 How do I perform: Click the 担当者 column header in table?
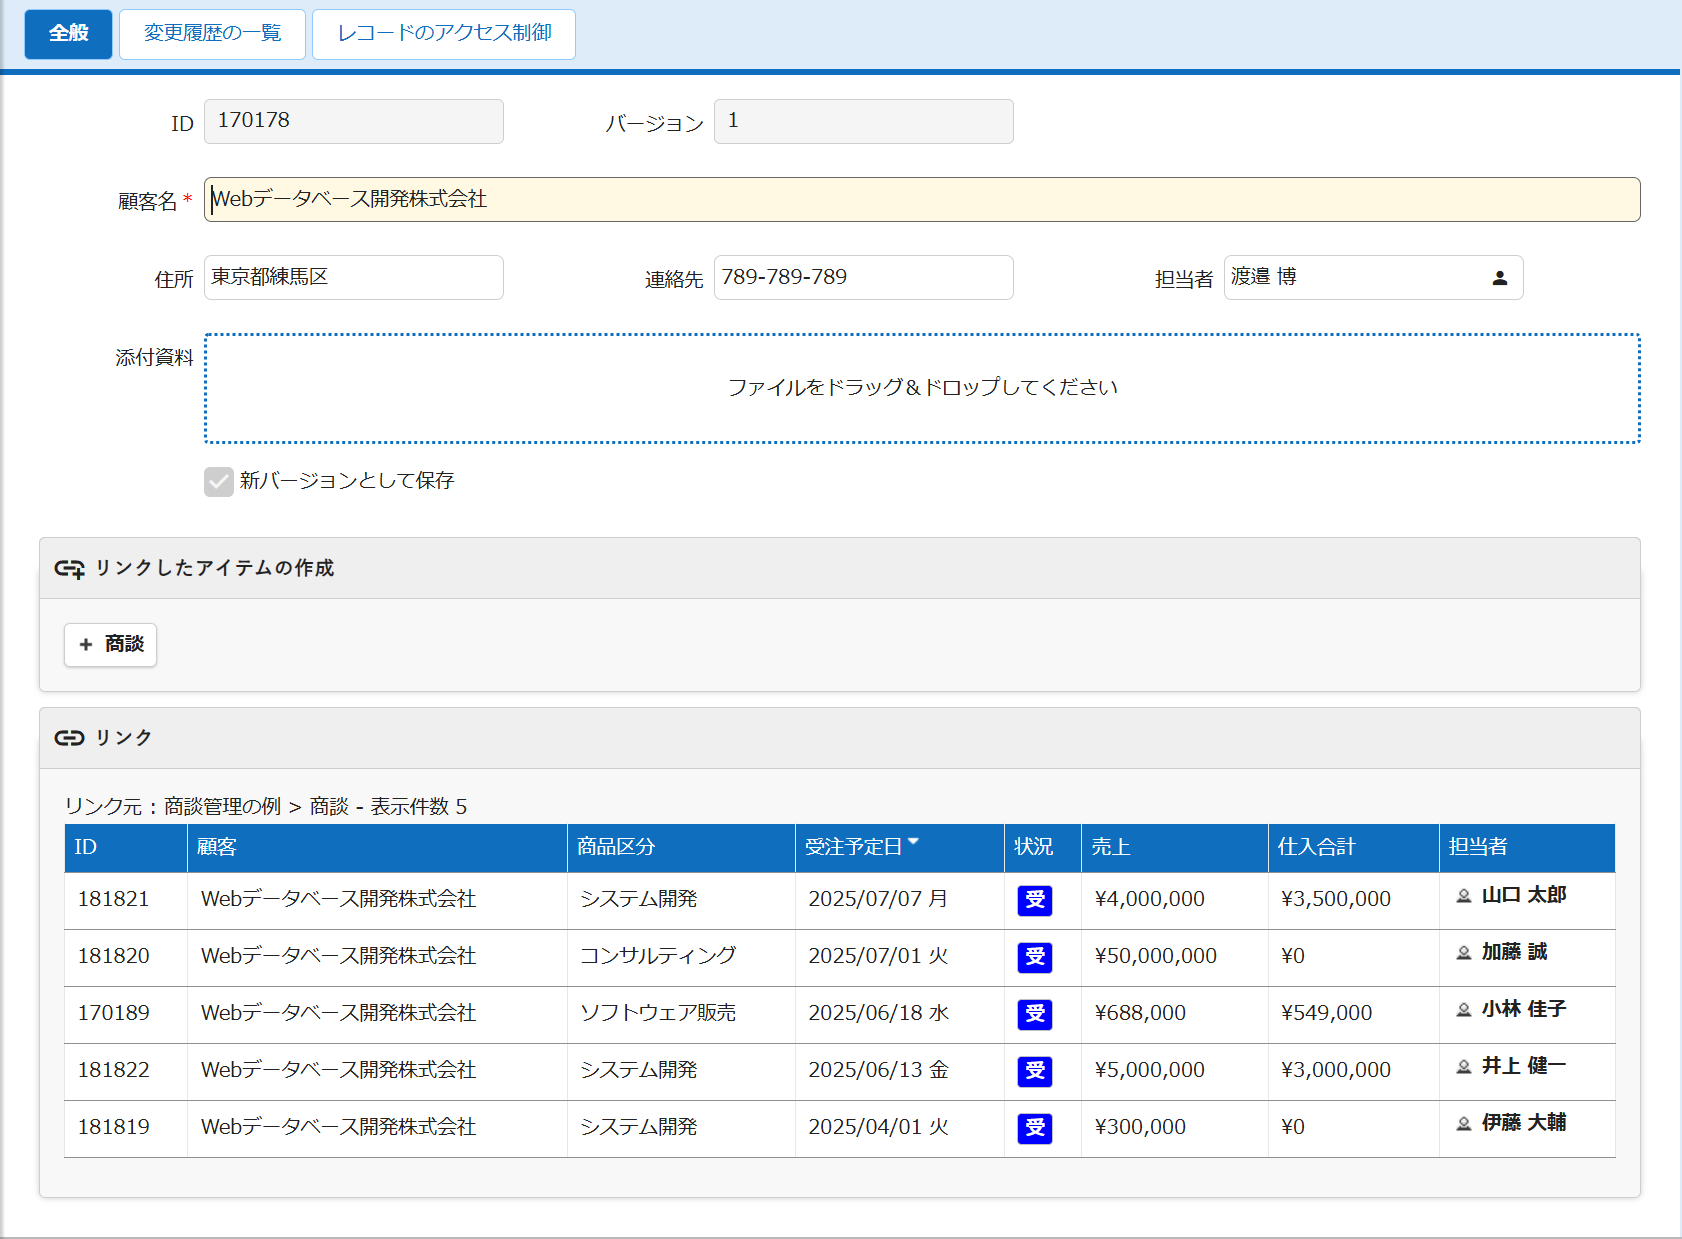1527,848
